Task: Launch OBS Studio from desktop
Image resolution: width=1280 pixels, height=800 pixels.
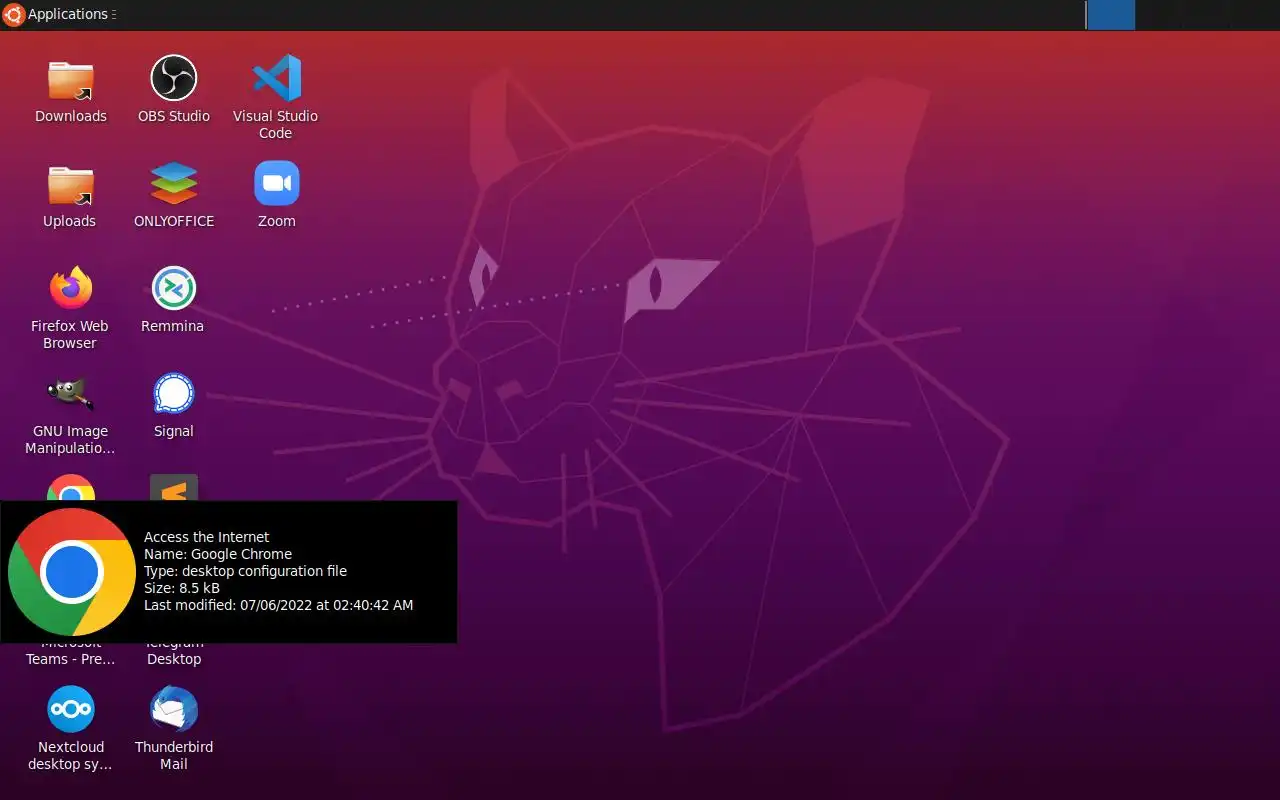Action: [174, 78]
